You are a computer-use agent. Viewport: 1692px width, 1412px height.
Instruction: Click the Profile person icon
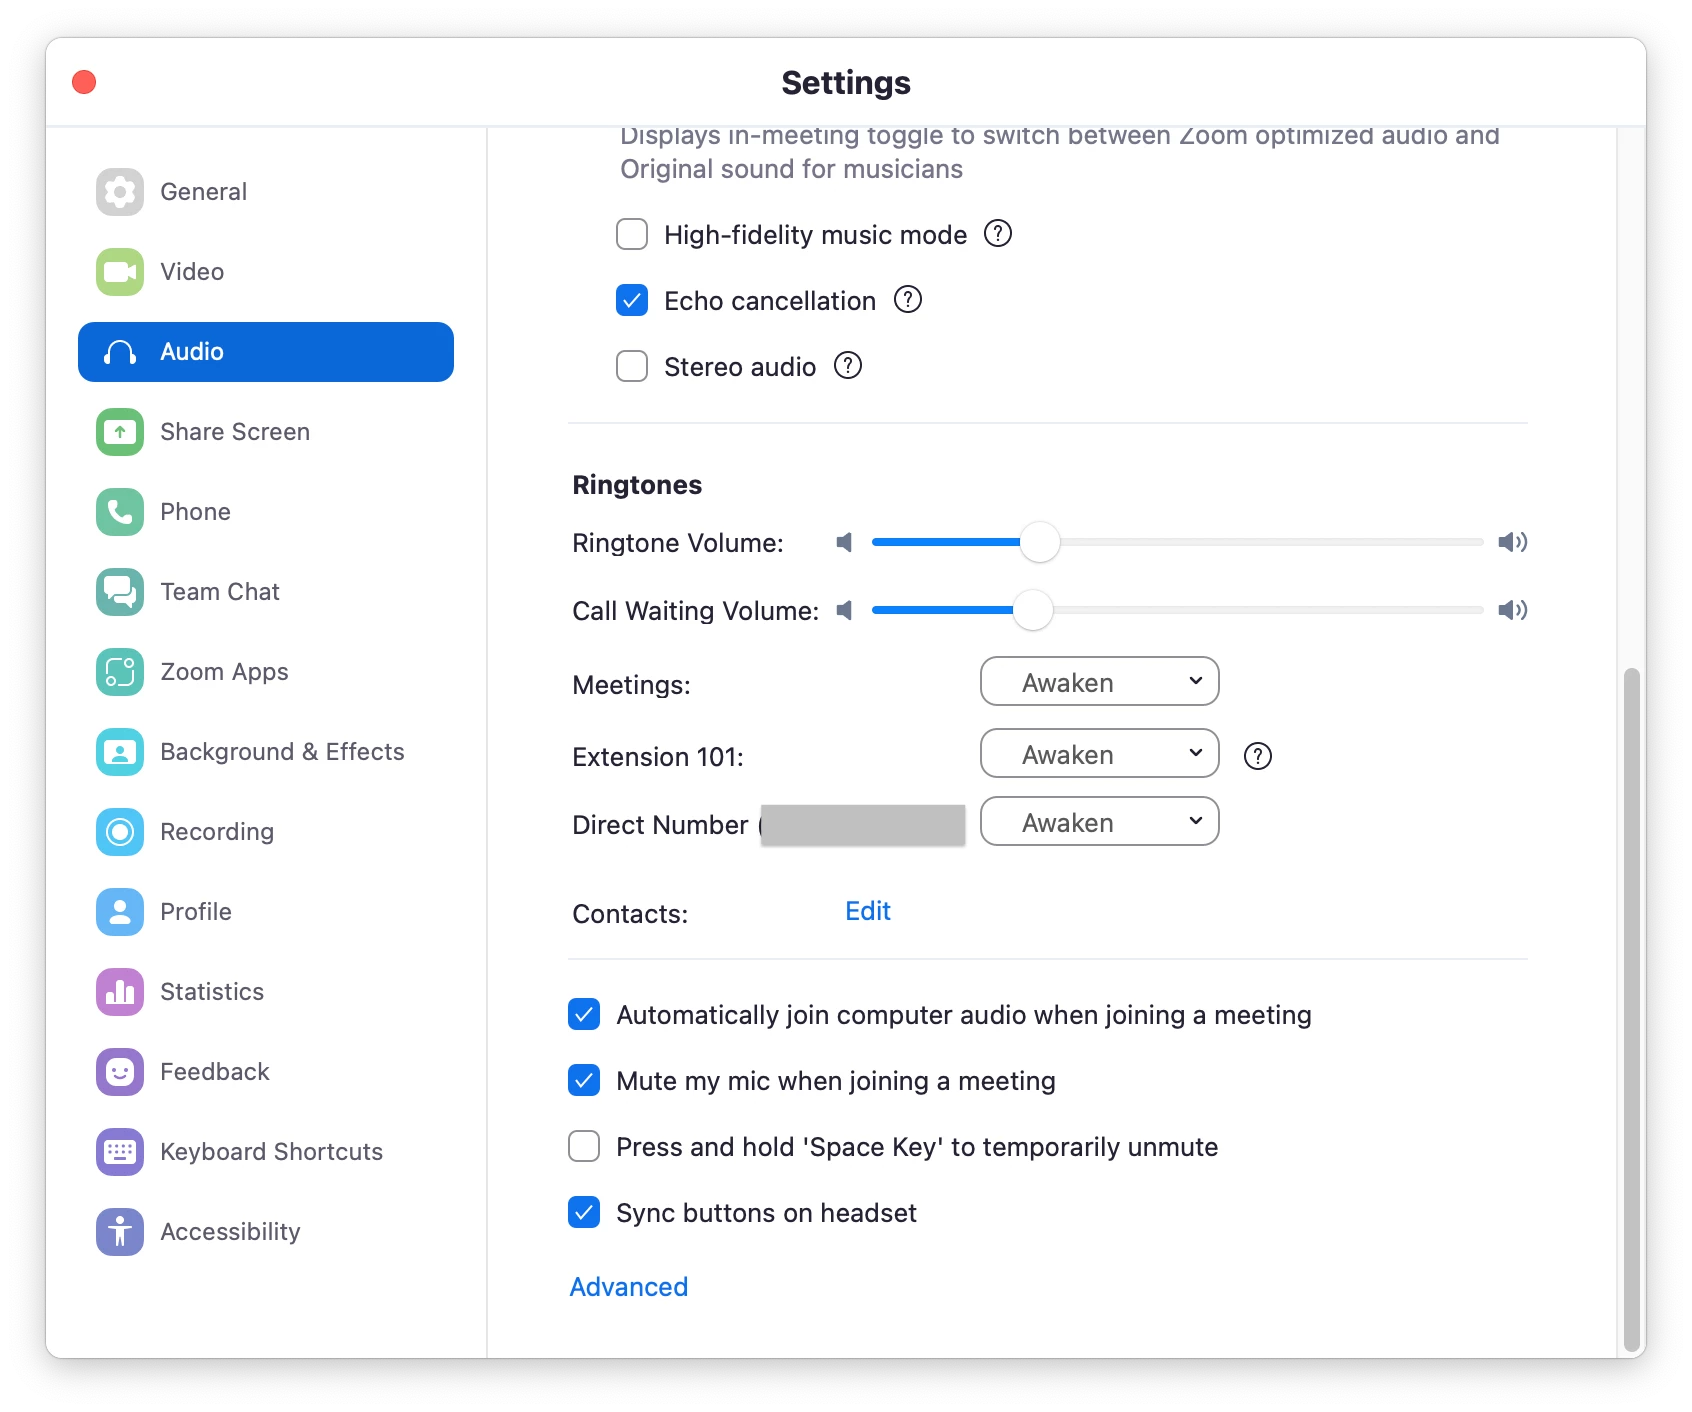[120, 912]
